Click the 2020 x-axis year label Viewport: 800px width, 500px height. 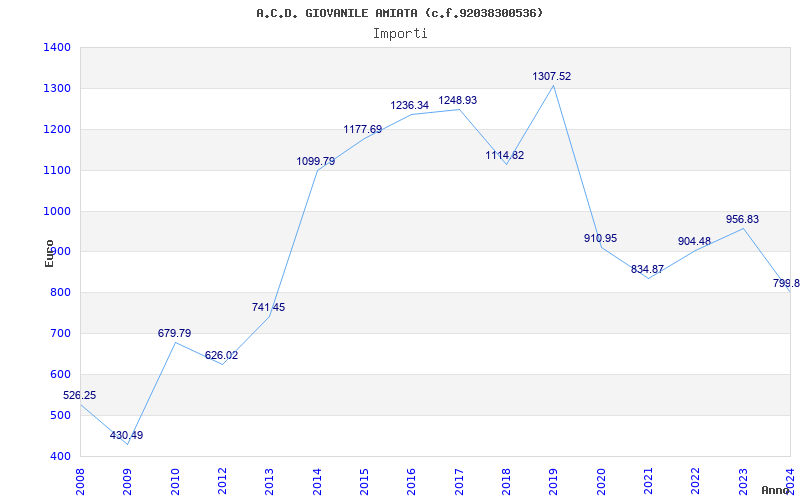click(x=601, y=482)
